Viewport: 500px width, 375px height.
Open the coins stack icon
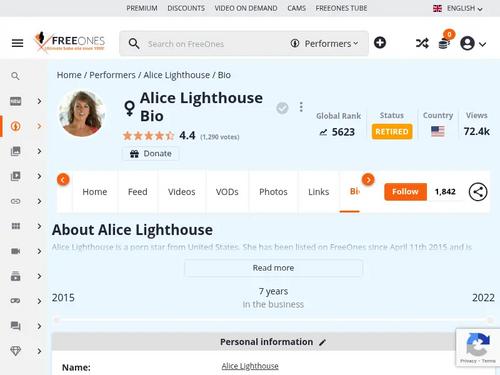pyautogui.click(x=444, y=43)
